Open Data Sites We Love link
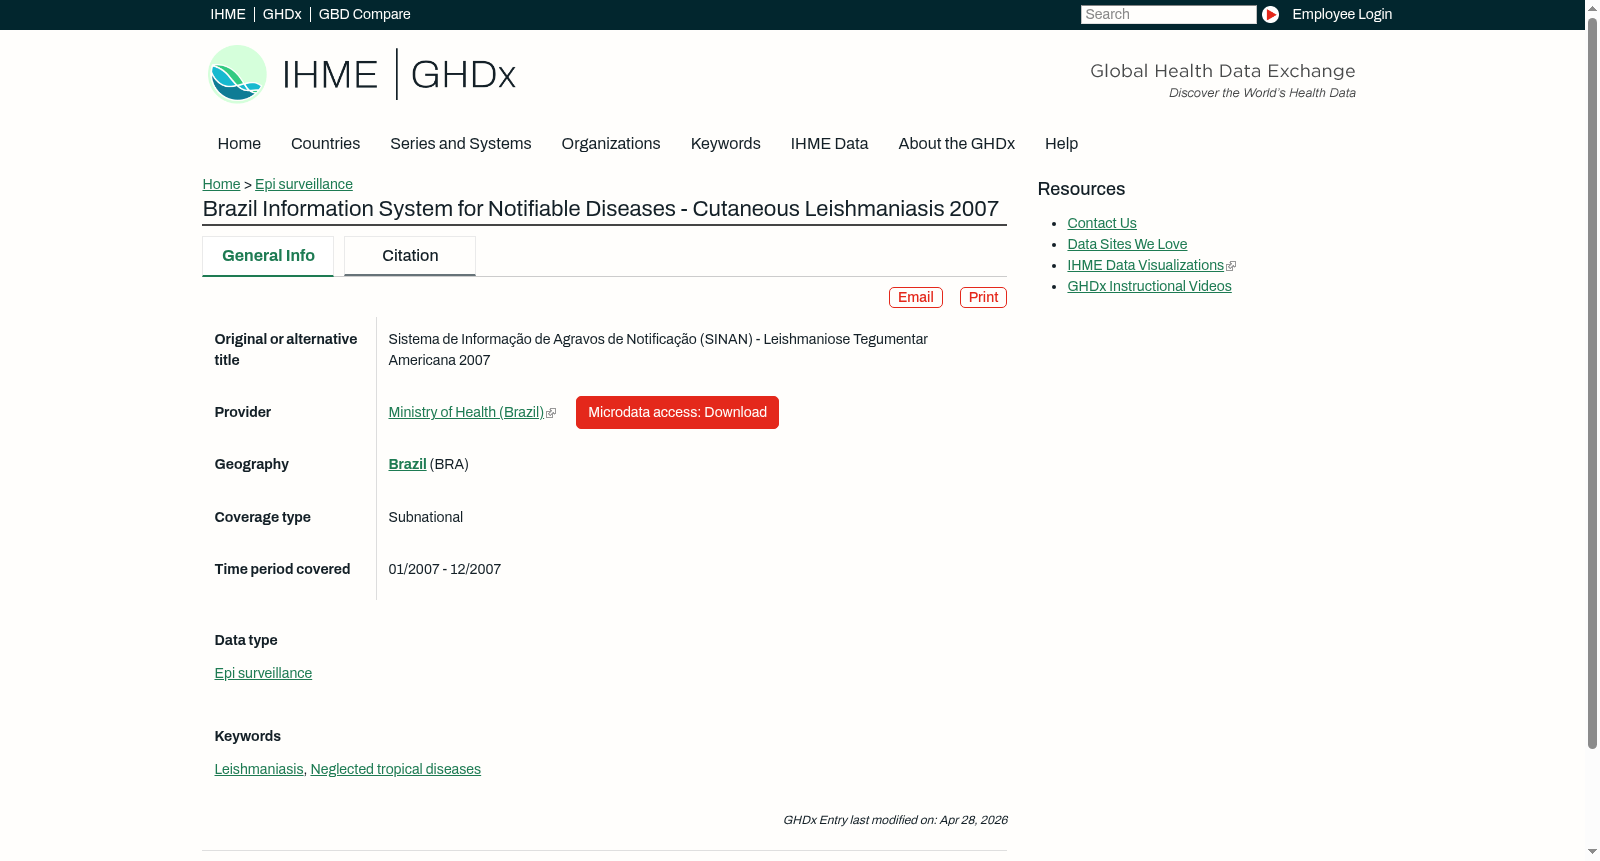The width and height of the screenshot is (1600, 861). click(1127, 244)
